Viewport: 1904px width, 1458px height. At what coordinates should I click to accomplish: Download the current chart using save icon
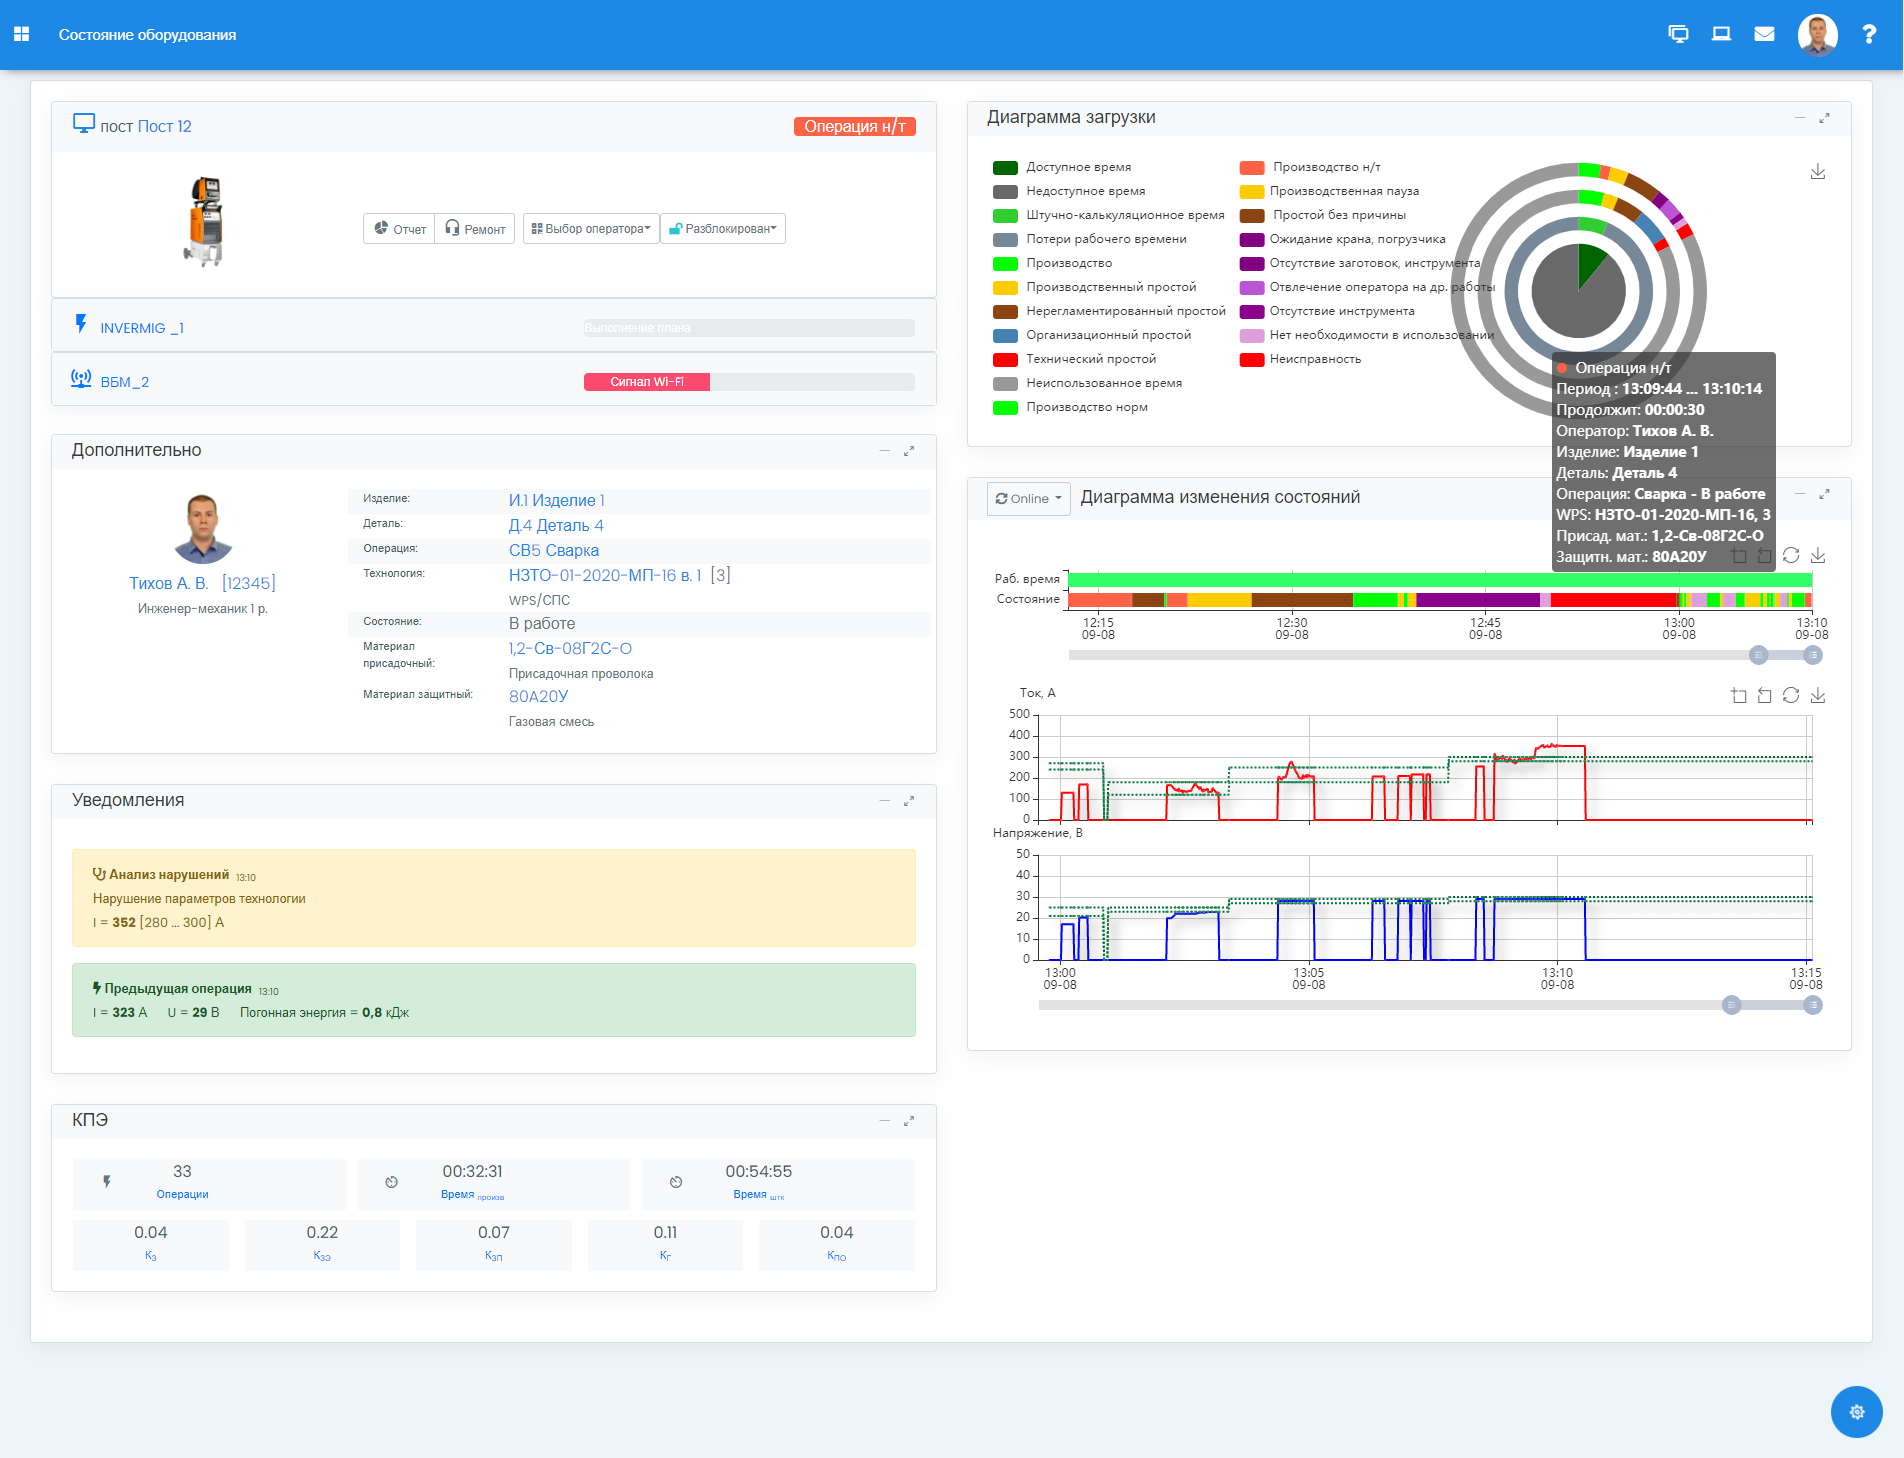click(1817, 695)
